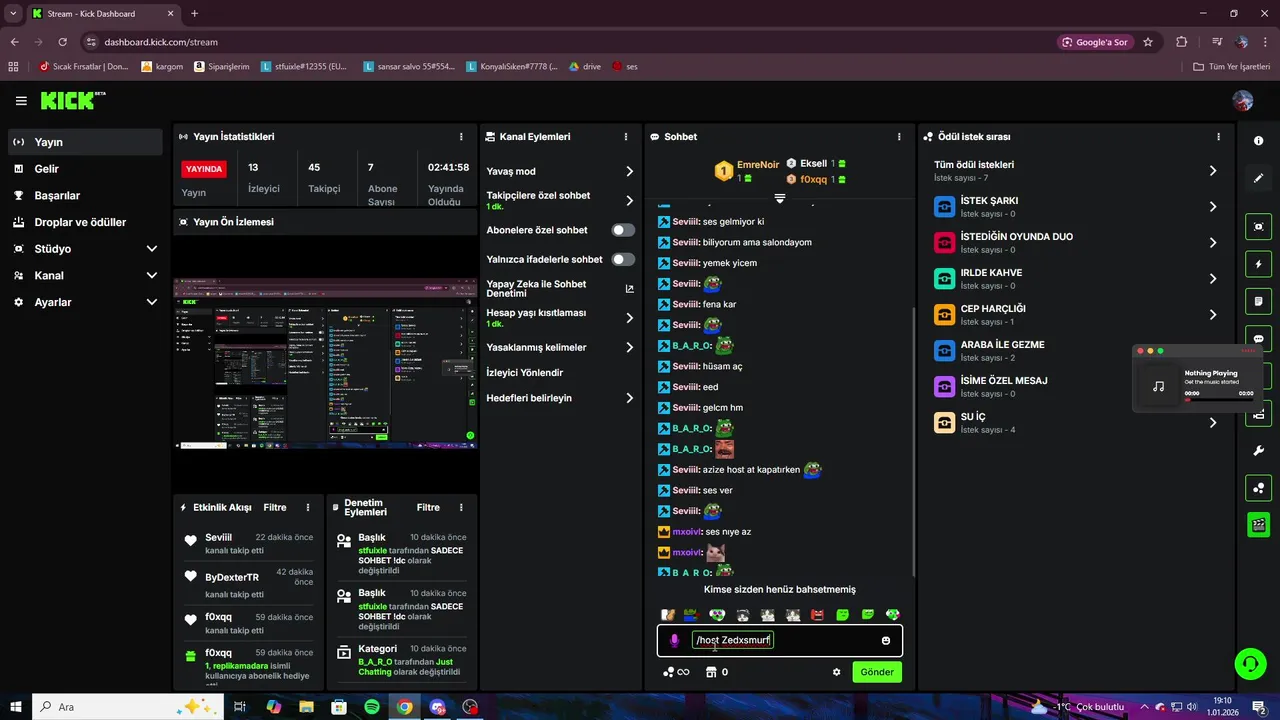Click the Gönder send button
1280x720 pixels.
tap(877, 672)
